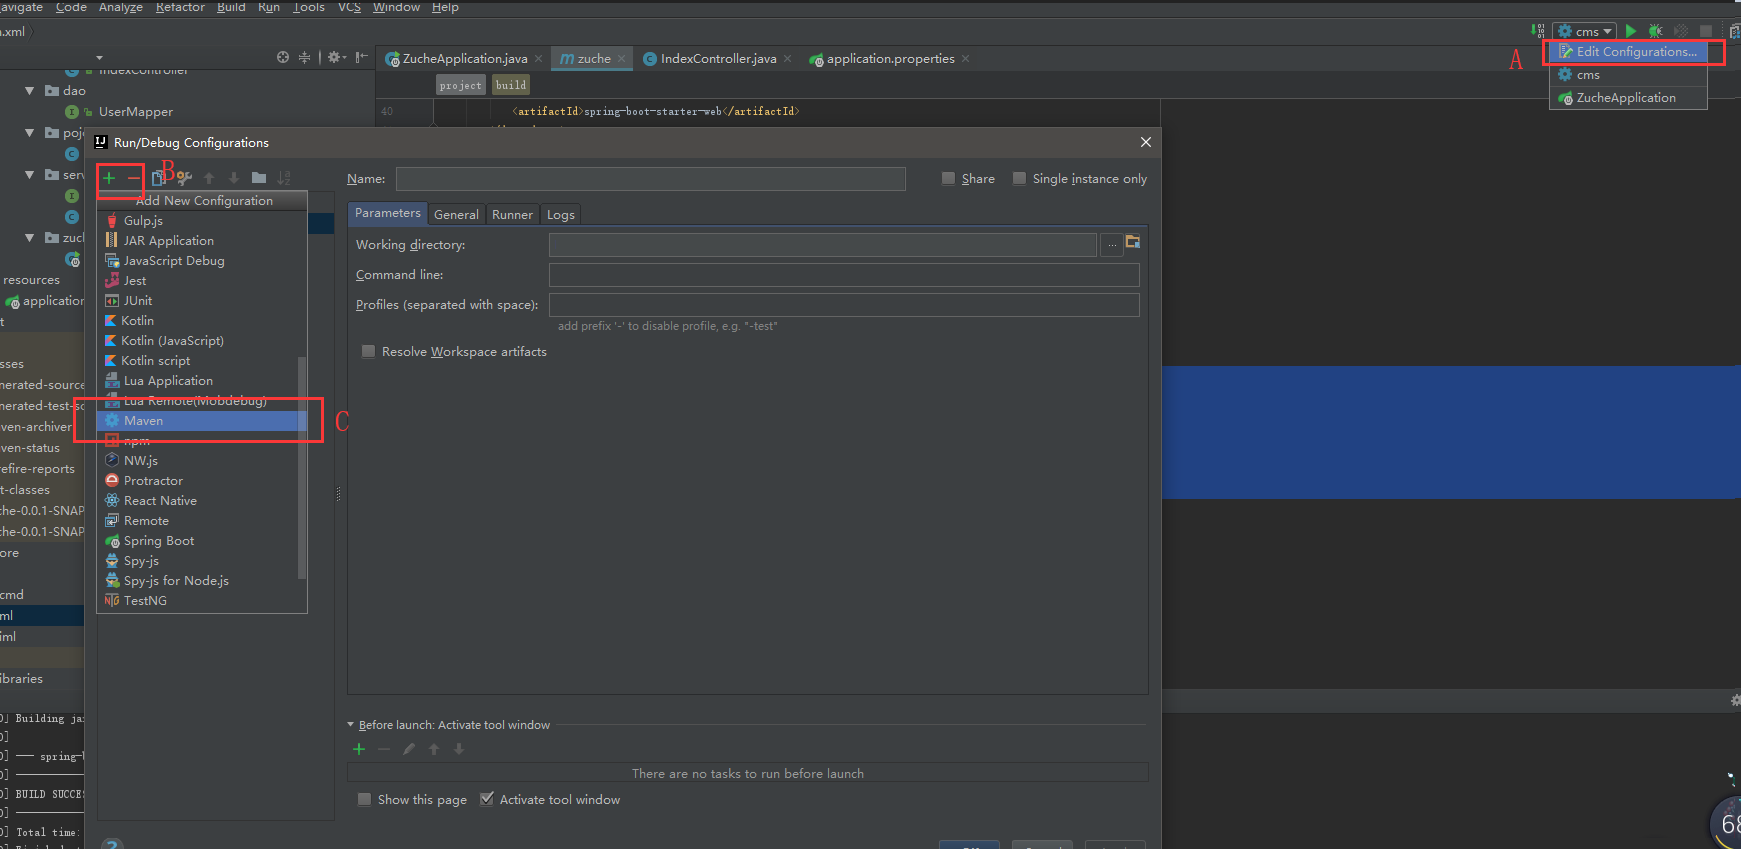Choose JAR Application configuration type
1741x849 pixels.
point(202,241)
